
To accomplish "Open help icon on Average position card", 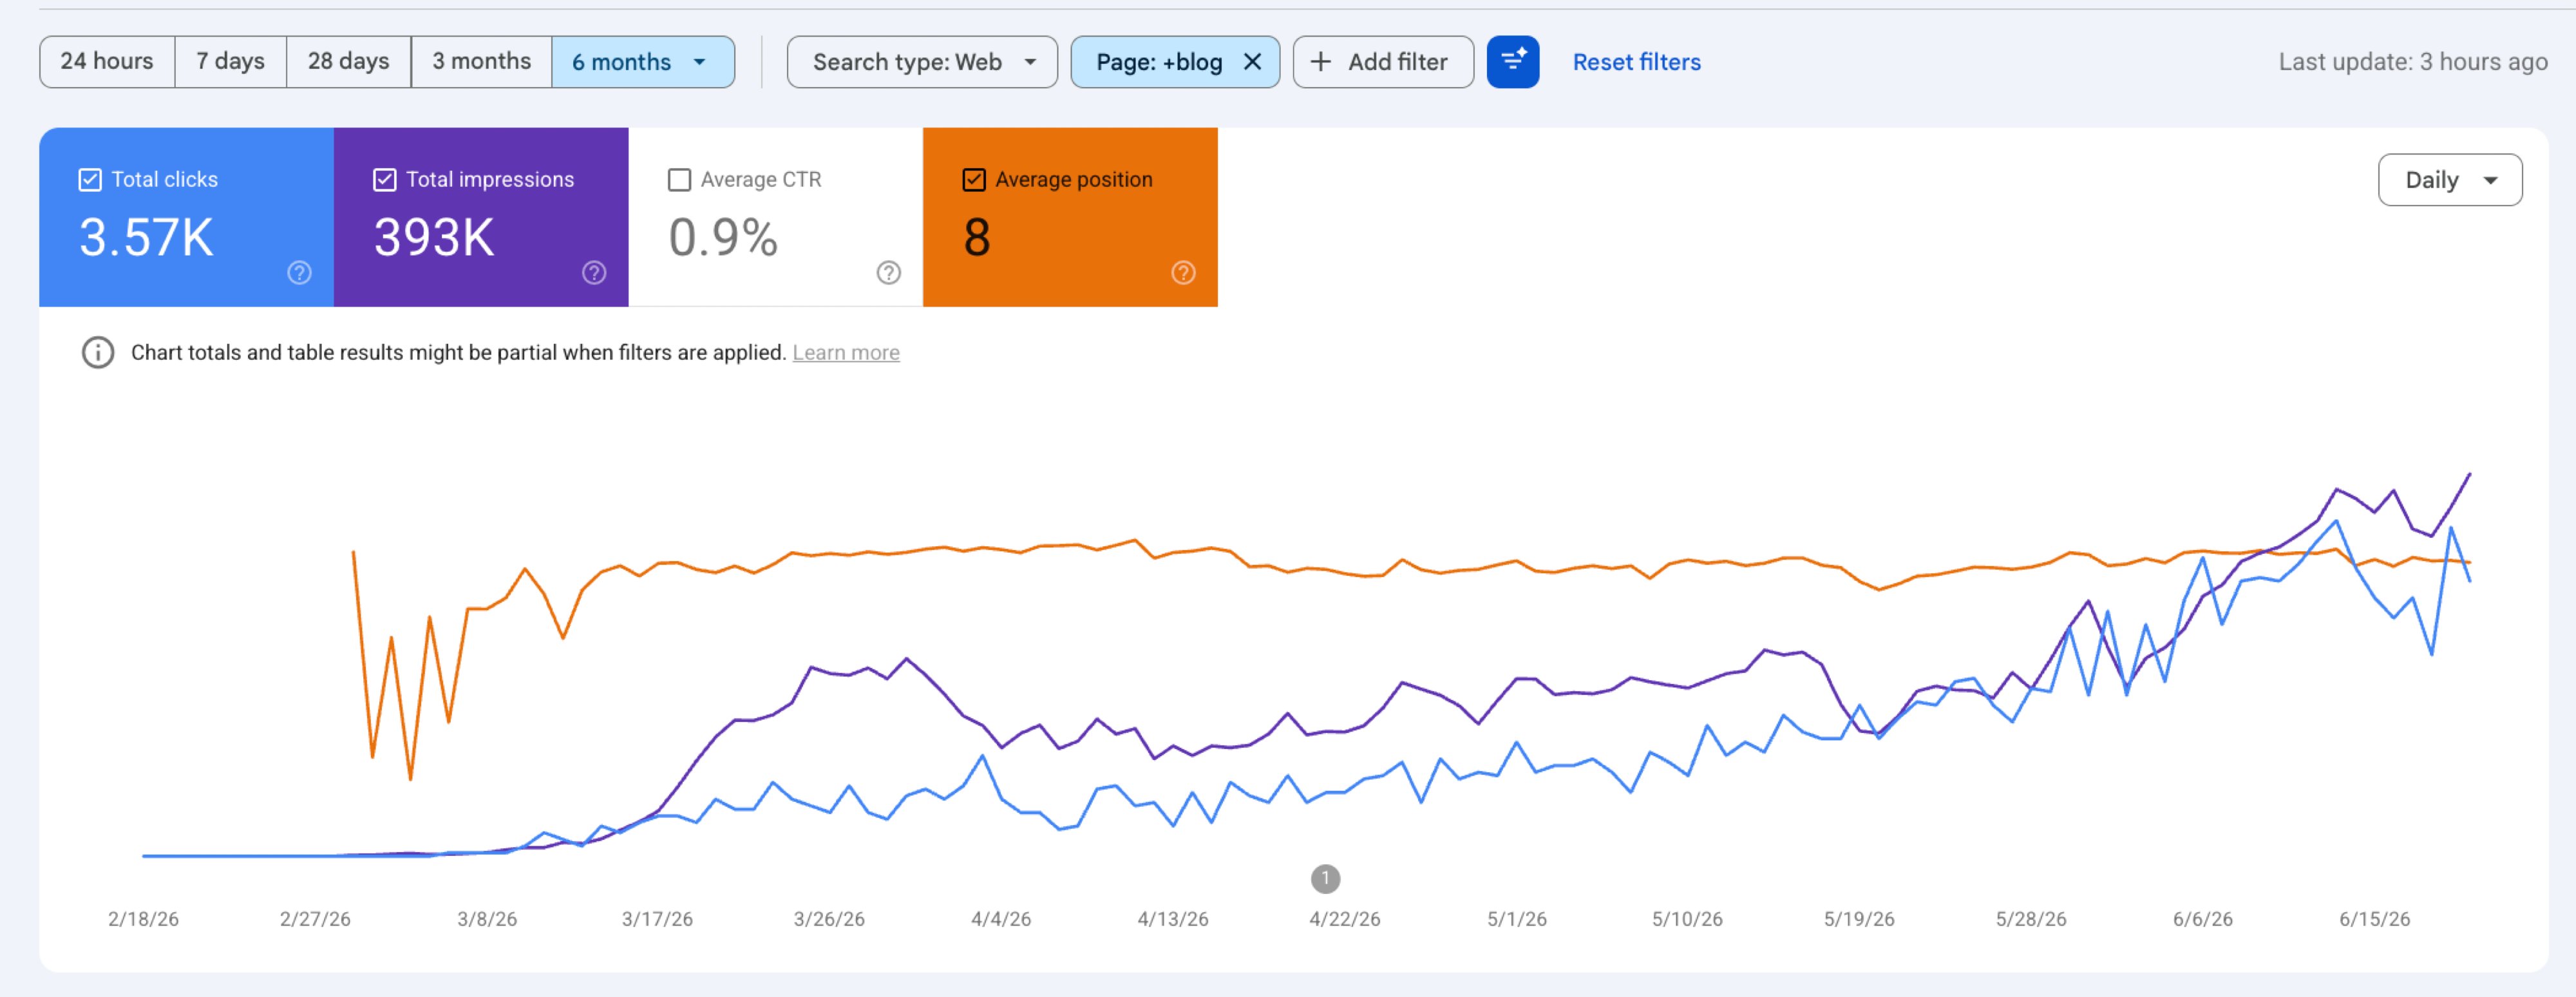I will point(1183,273).
